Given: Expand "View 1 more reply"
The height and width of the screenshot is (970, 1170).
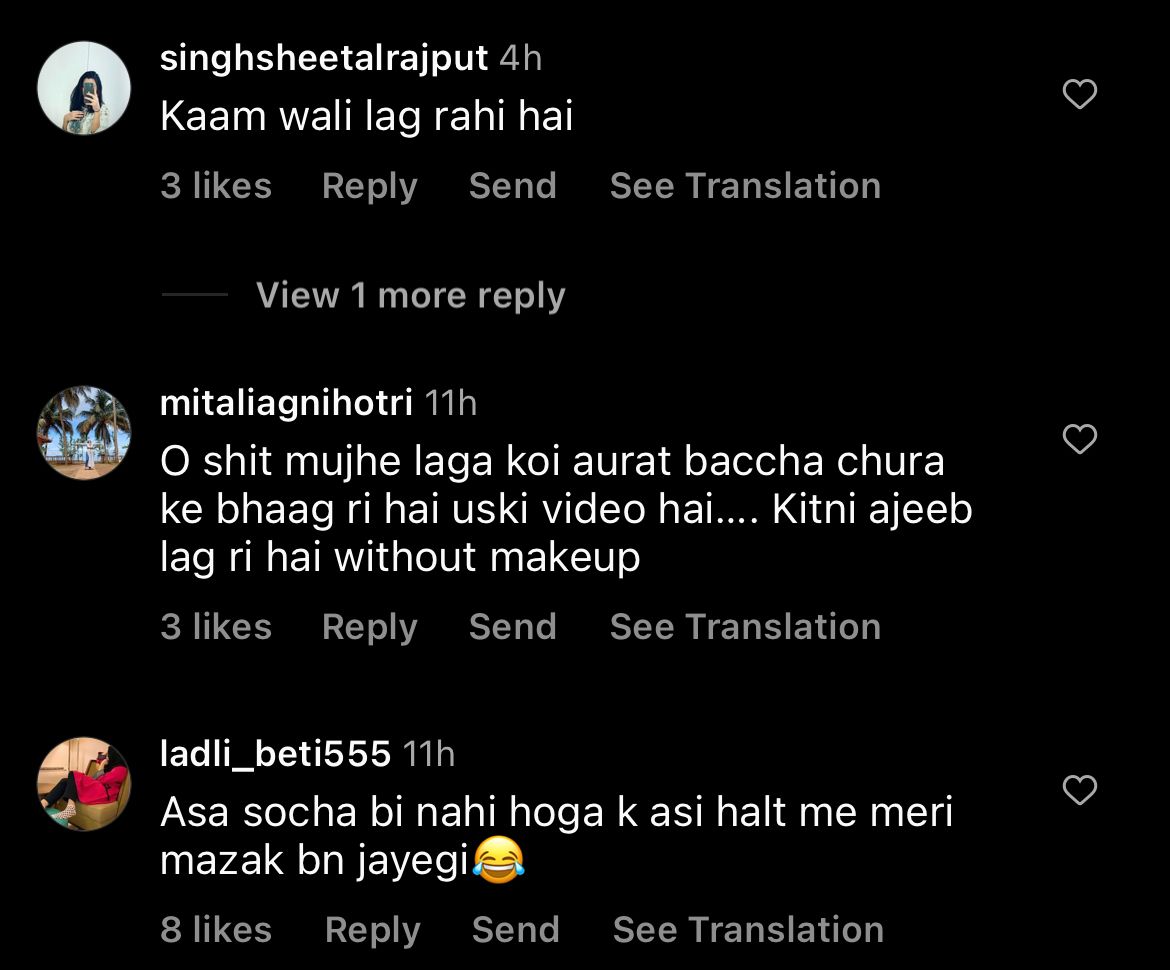Looking at the screenshot, I should click(x=410, y=296).
